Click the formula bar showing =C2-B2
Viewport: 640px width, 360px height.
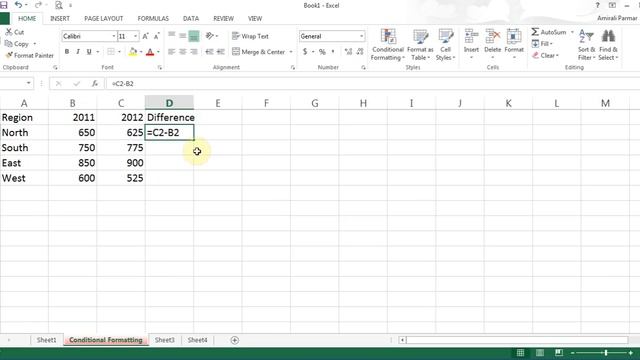point(373,84)
